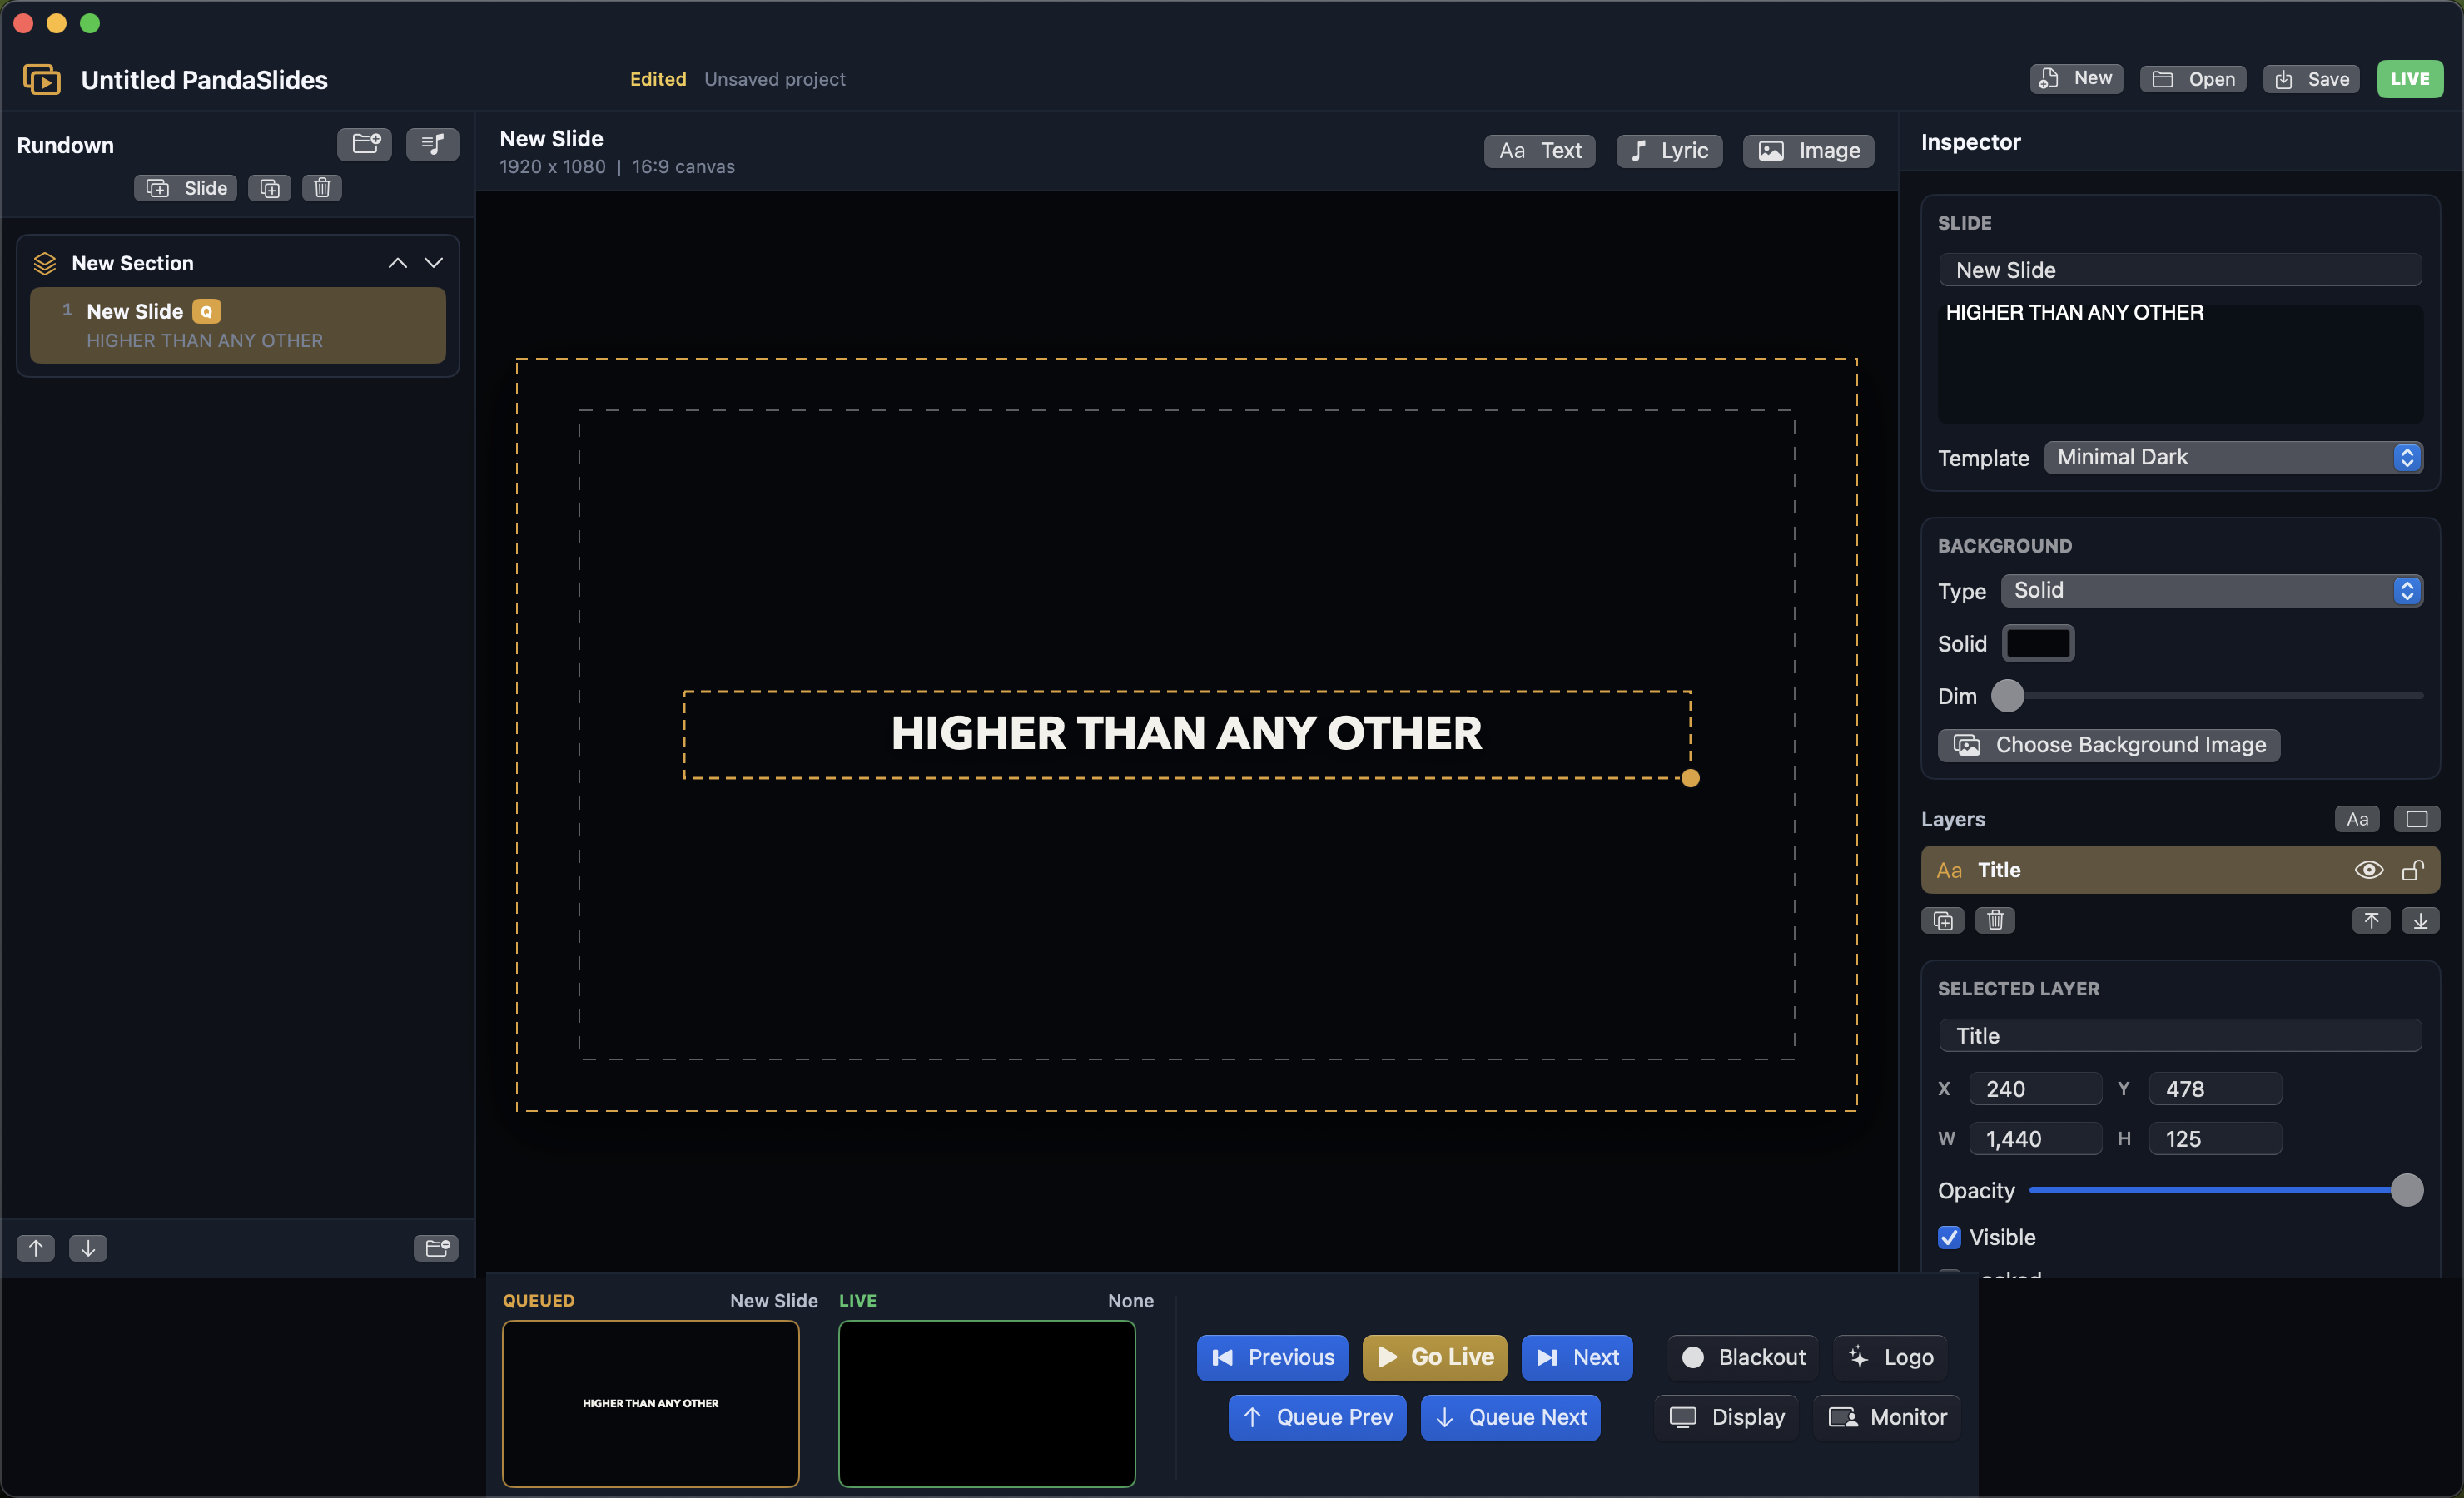
Task: Toggle visibility eye of the Title layer
Action: 2368,870
